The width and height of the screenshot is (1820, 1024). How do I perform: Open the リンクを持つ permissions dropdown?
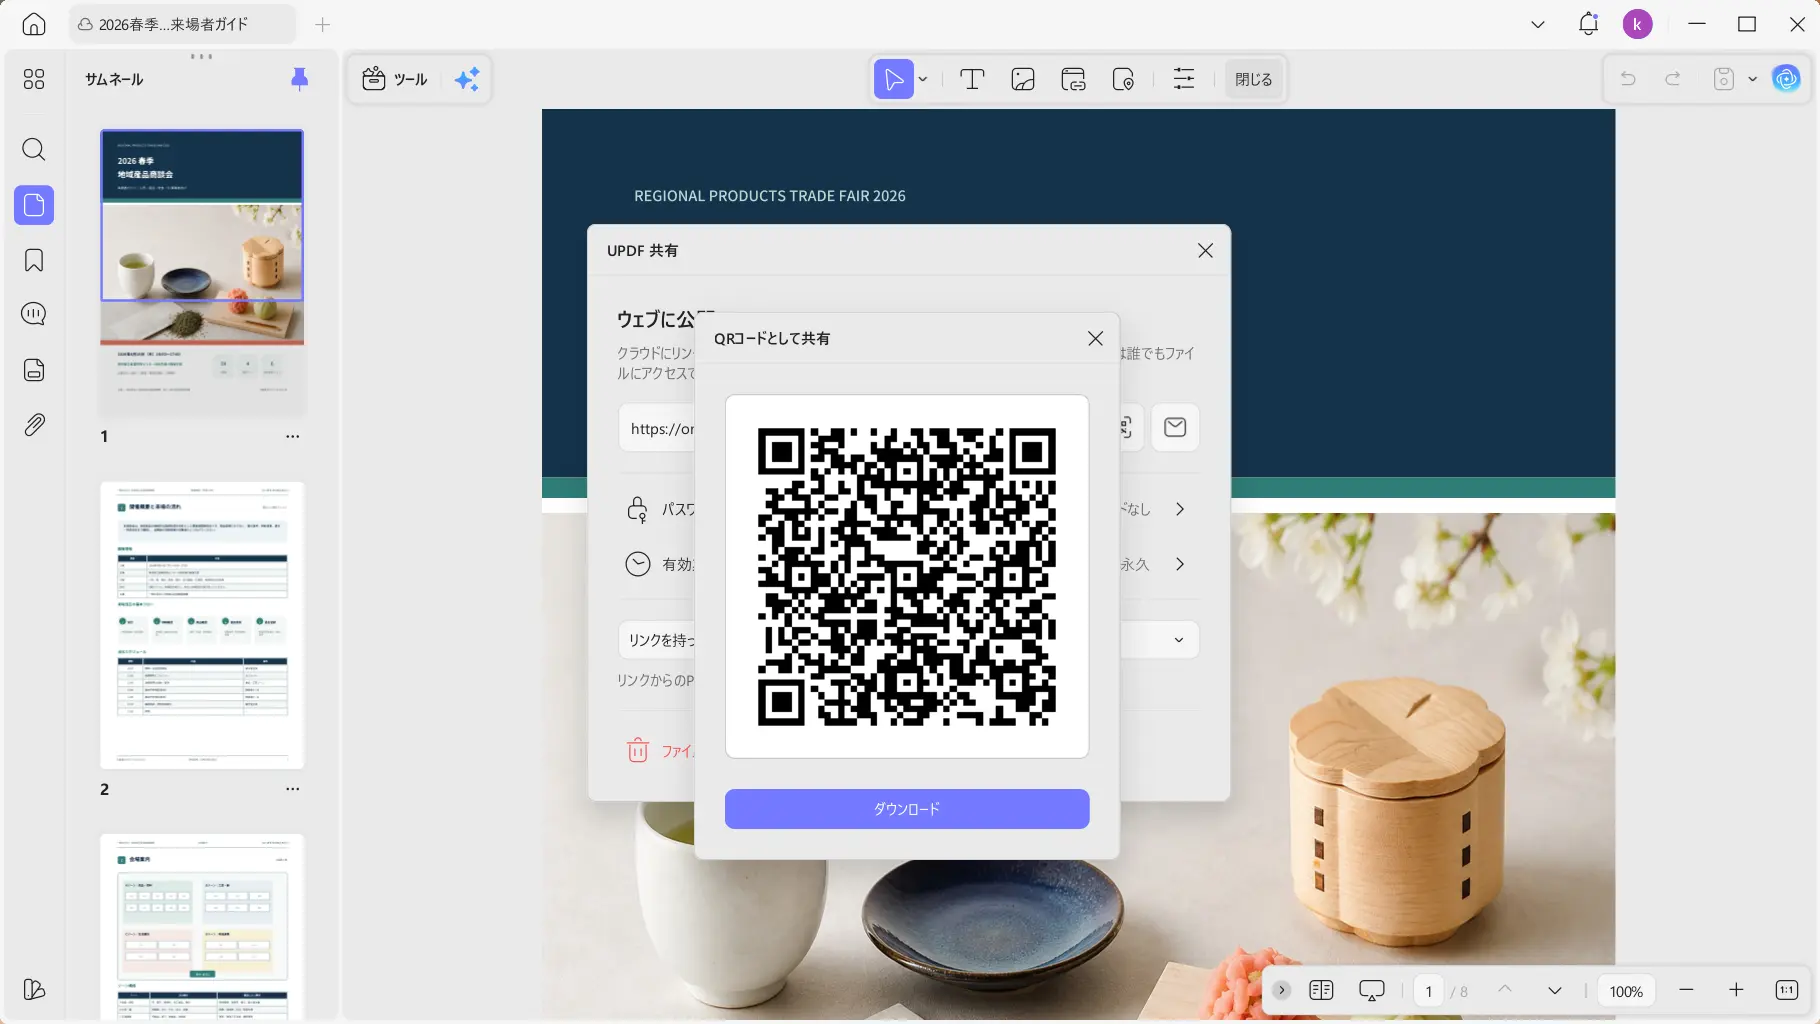click(x=1178, y=640)
